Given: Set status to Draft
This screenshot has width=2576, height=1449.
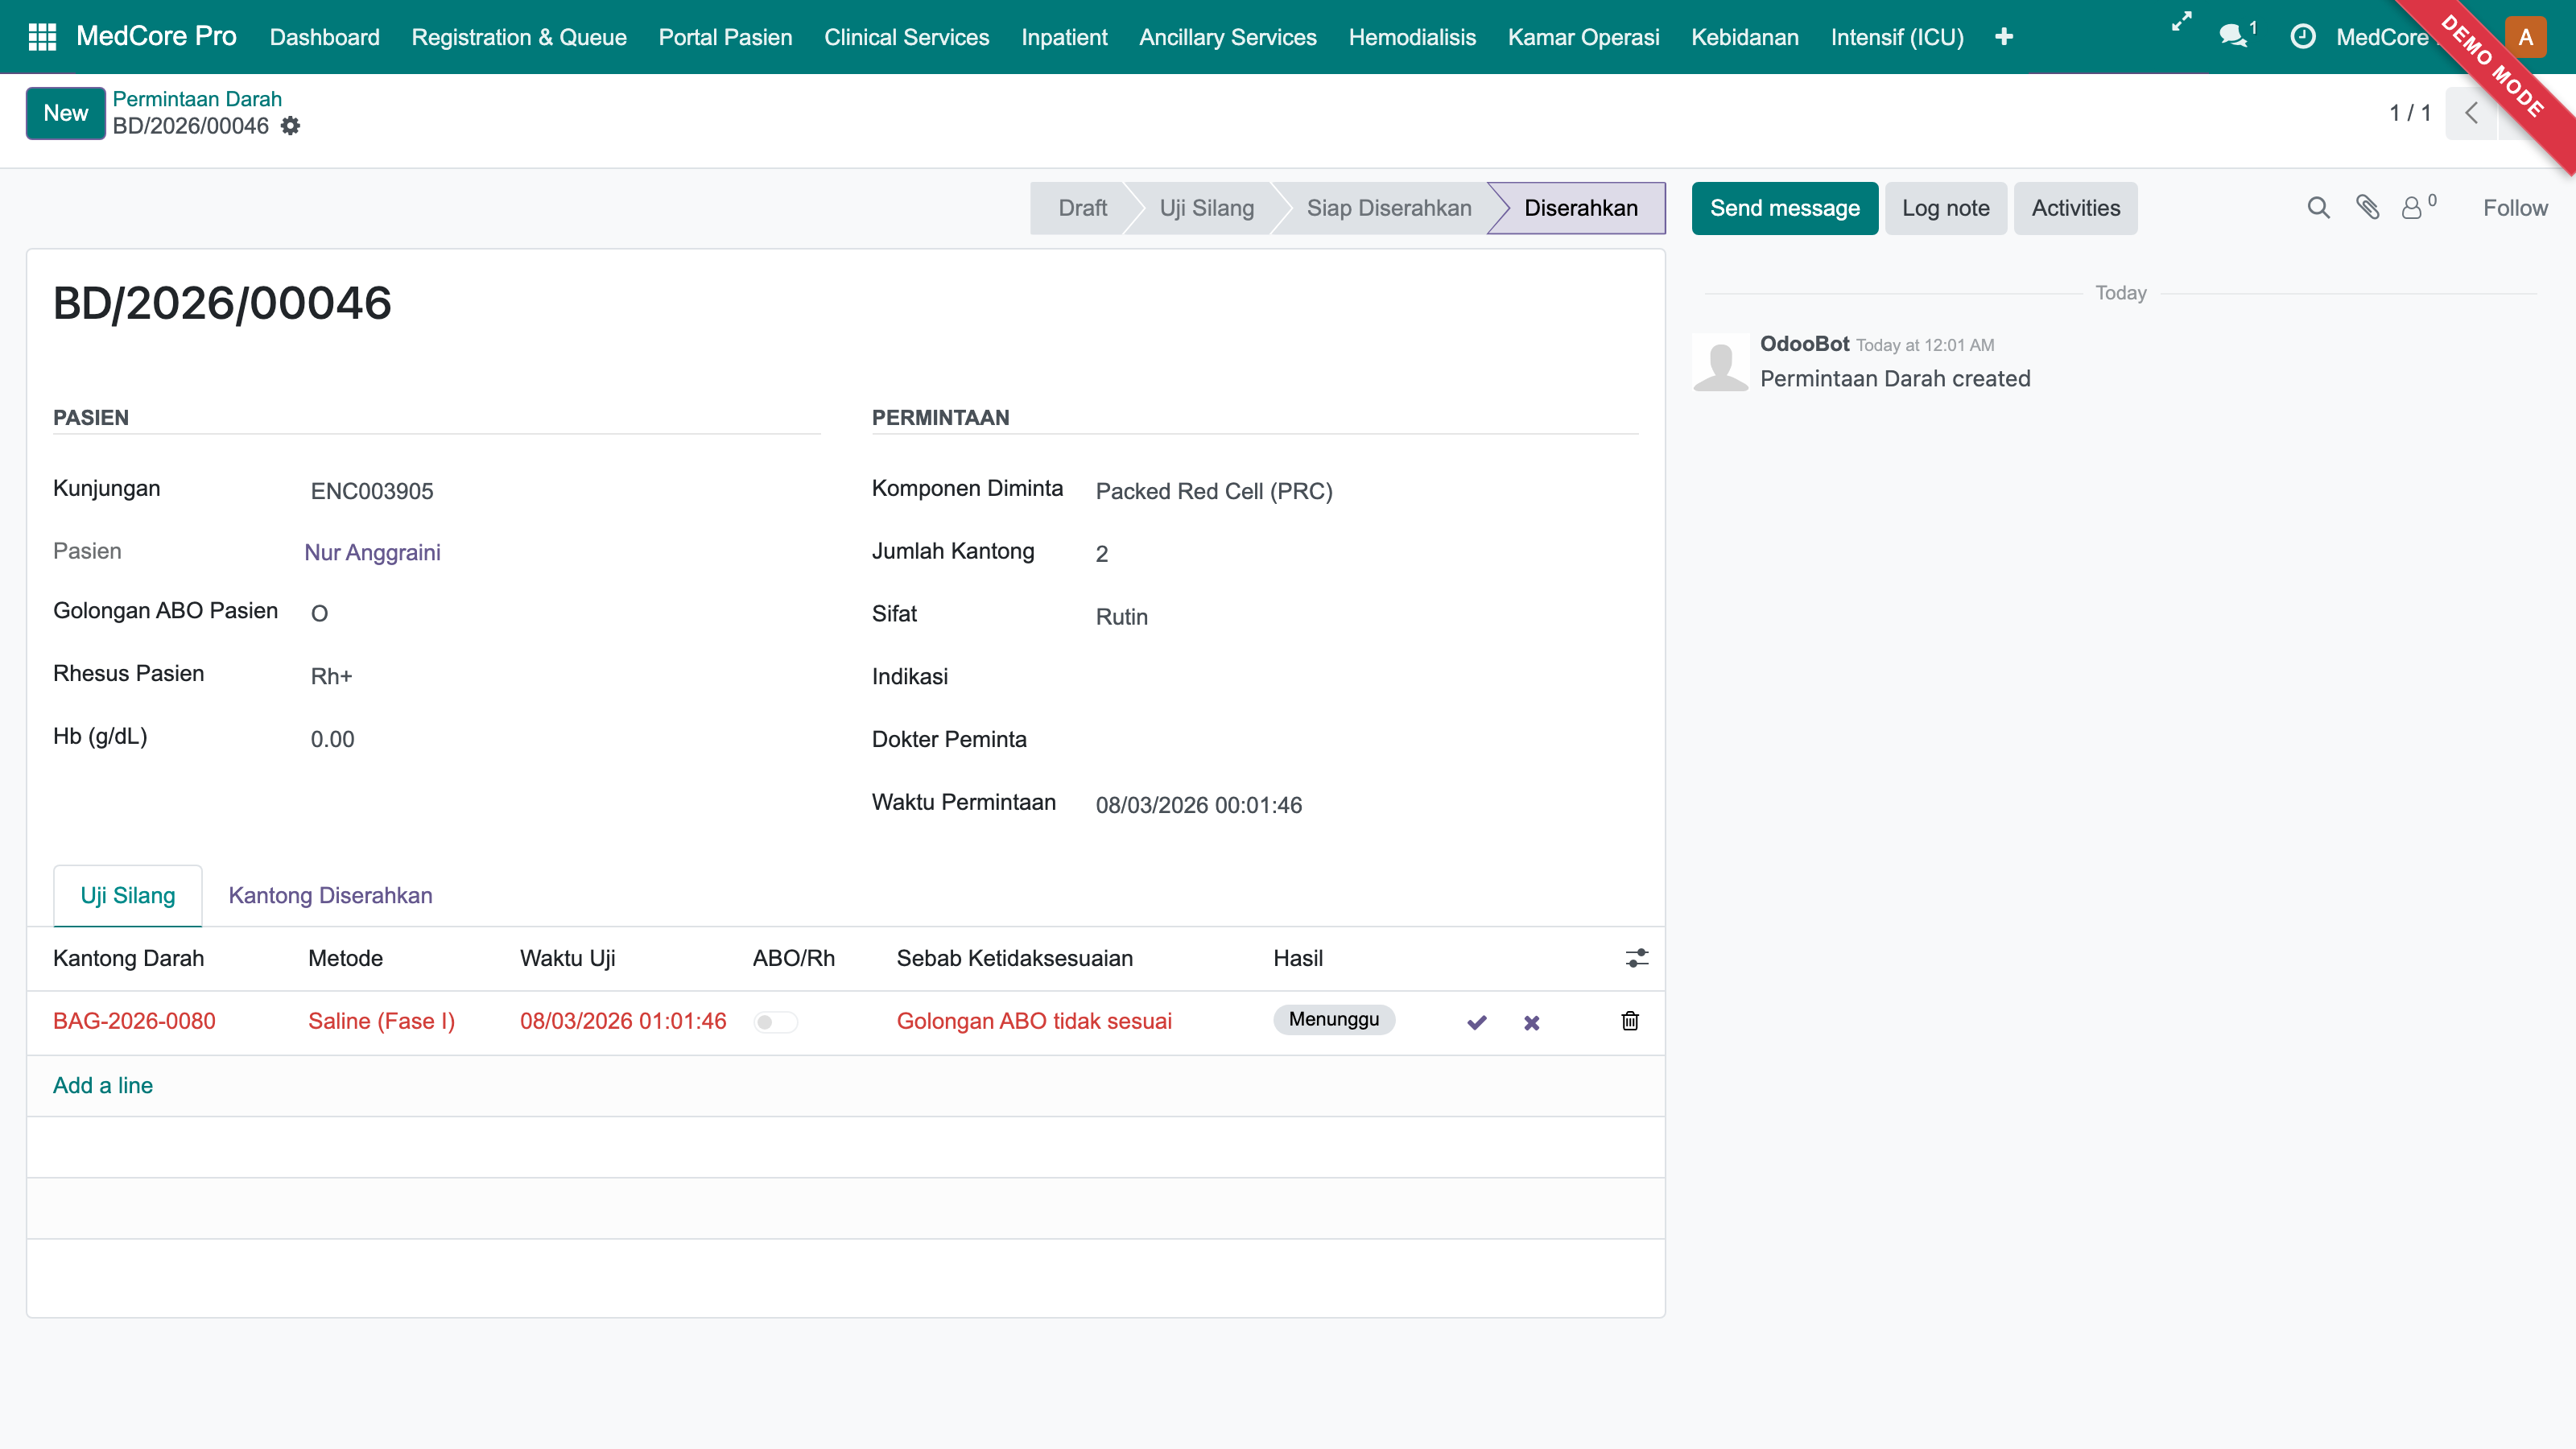Looking at the screenshot, I should 1082,208.
